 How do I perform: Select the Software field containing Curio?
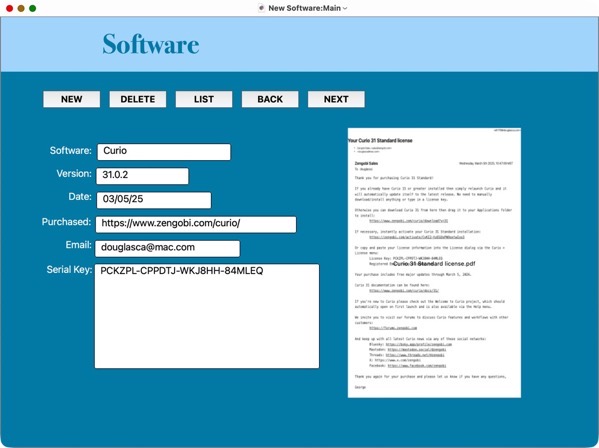164,152
